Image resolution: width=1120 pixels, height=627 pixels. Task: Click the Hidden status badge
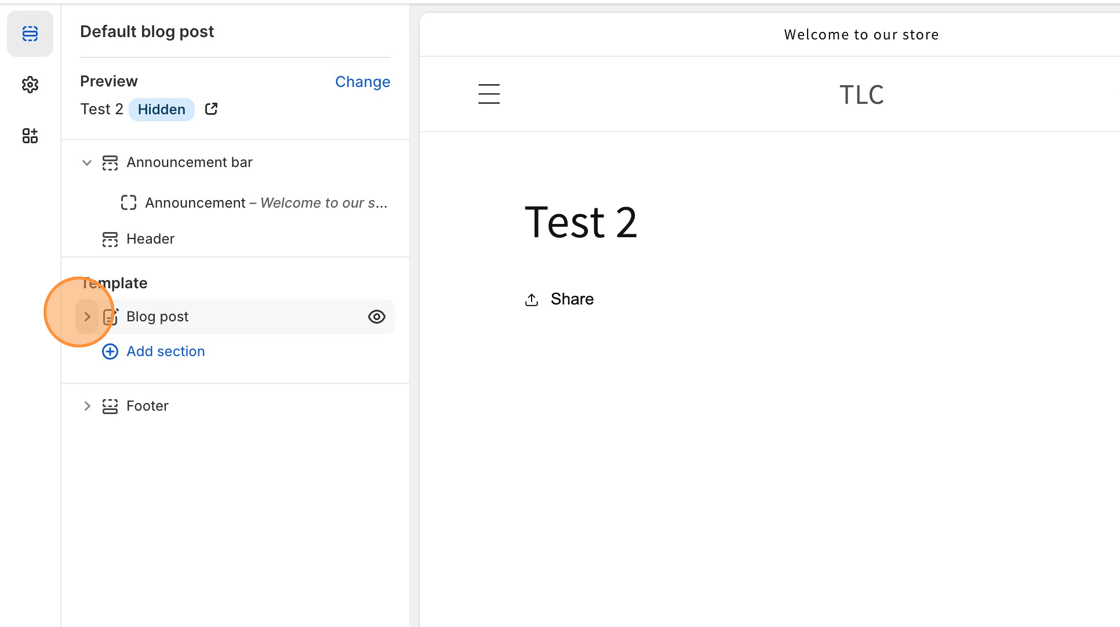click(161, 109)
